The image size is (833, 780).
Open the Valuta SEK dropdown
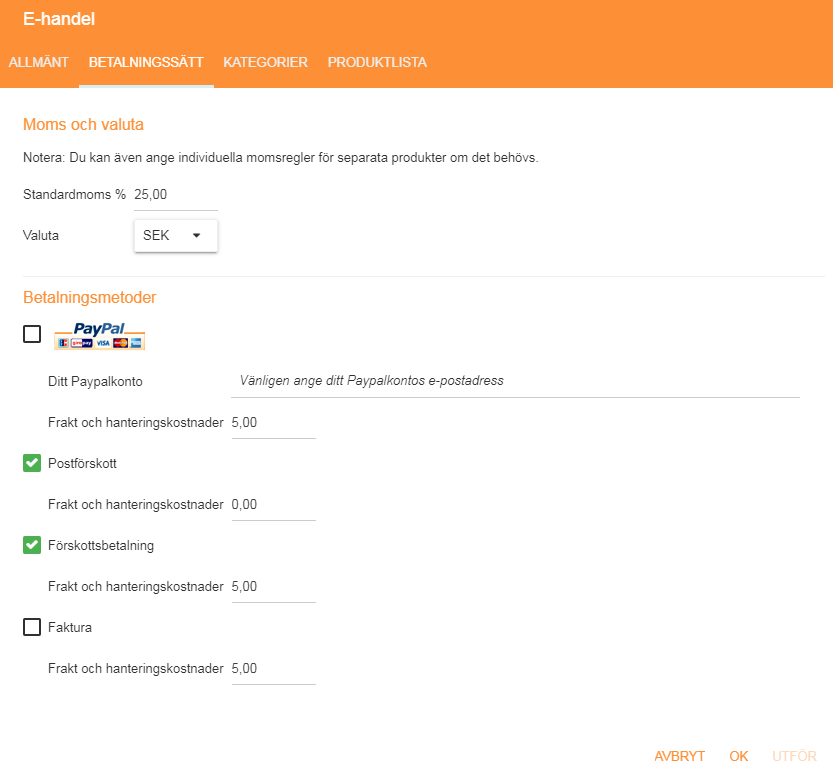tap(176, 235)
